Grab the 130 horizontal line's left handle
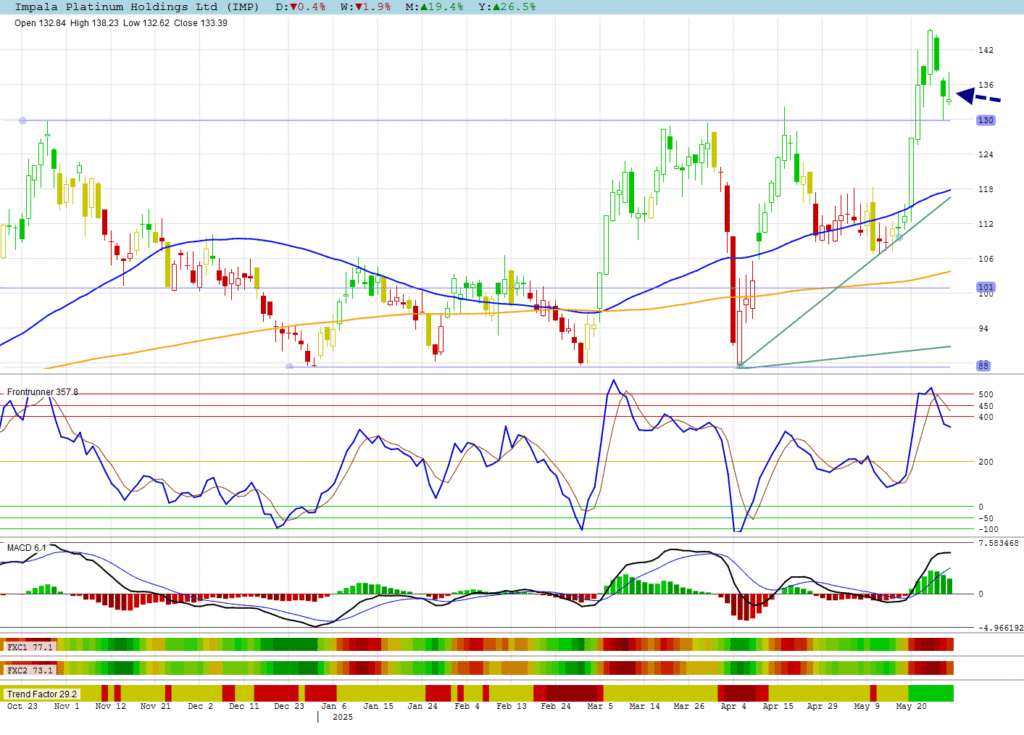This screenshot has width=1024, height=735. [23, 120]
